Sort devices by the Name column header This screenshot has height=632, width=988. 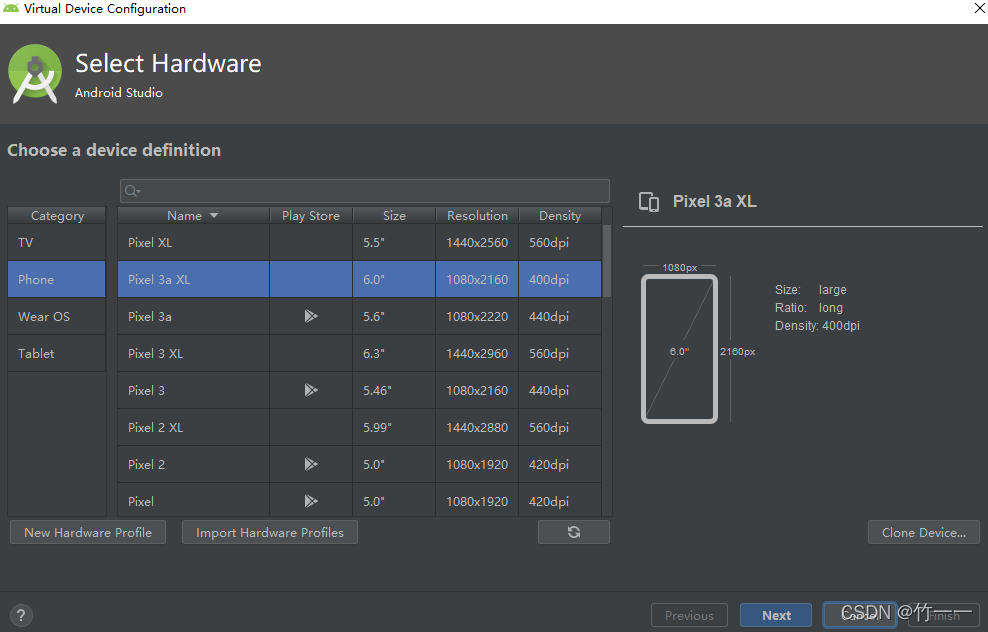pos(193,215)
